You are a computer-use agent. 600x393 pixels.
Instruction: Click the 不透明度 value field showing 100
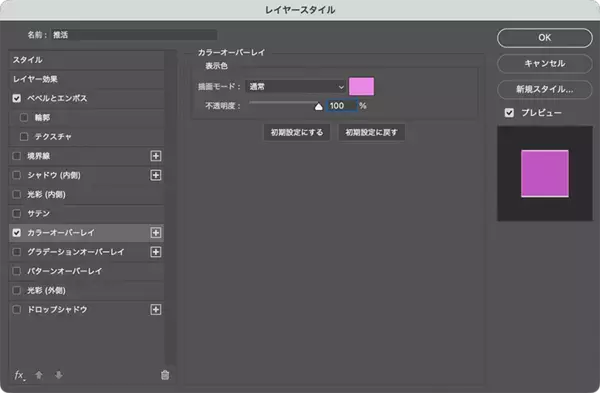click(x=341, y=106)
